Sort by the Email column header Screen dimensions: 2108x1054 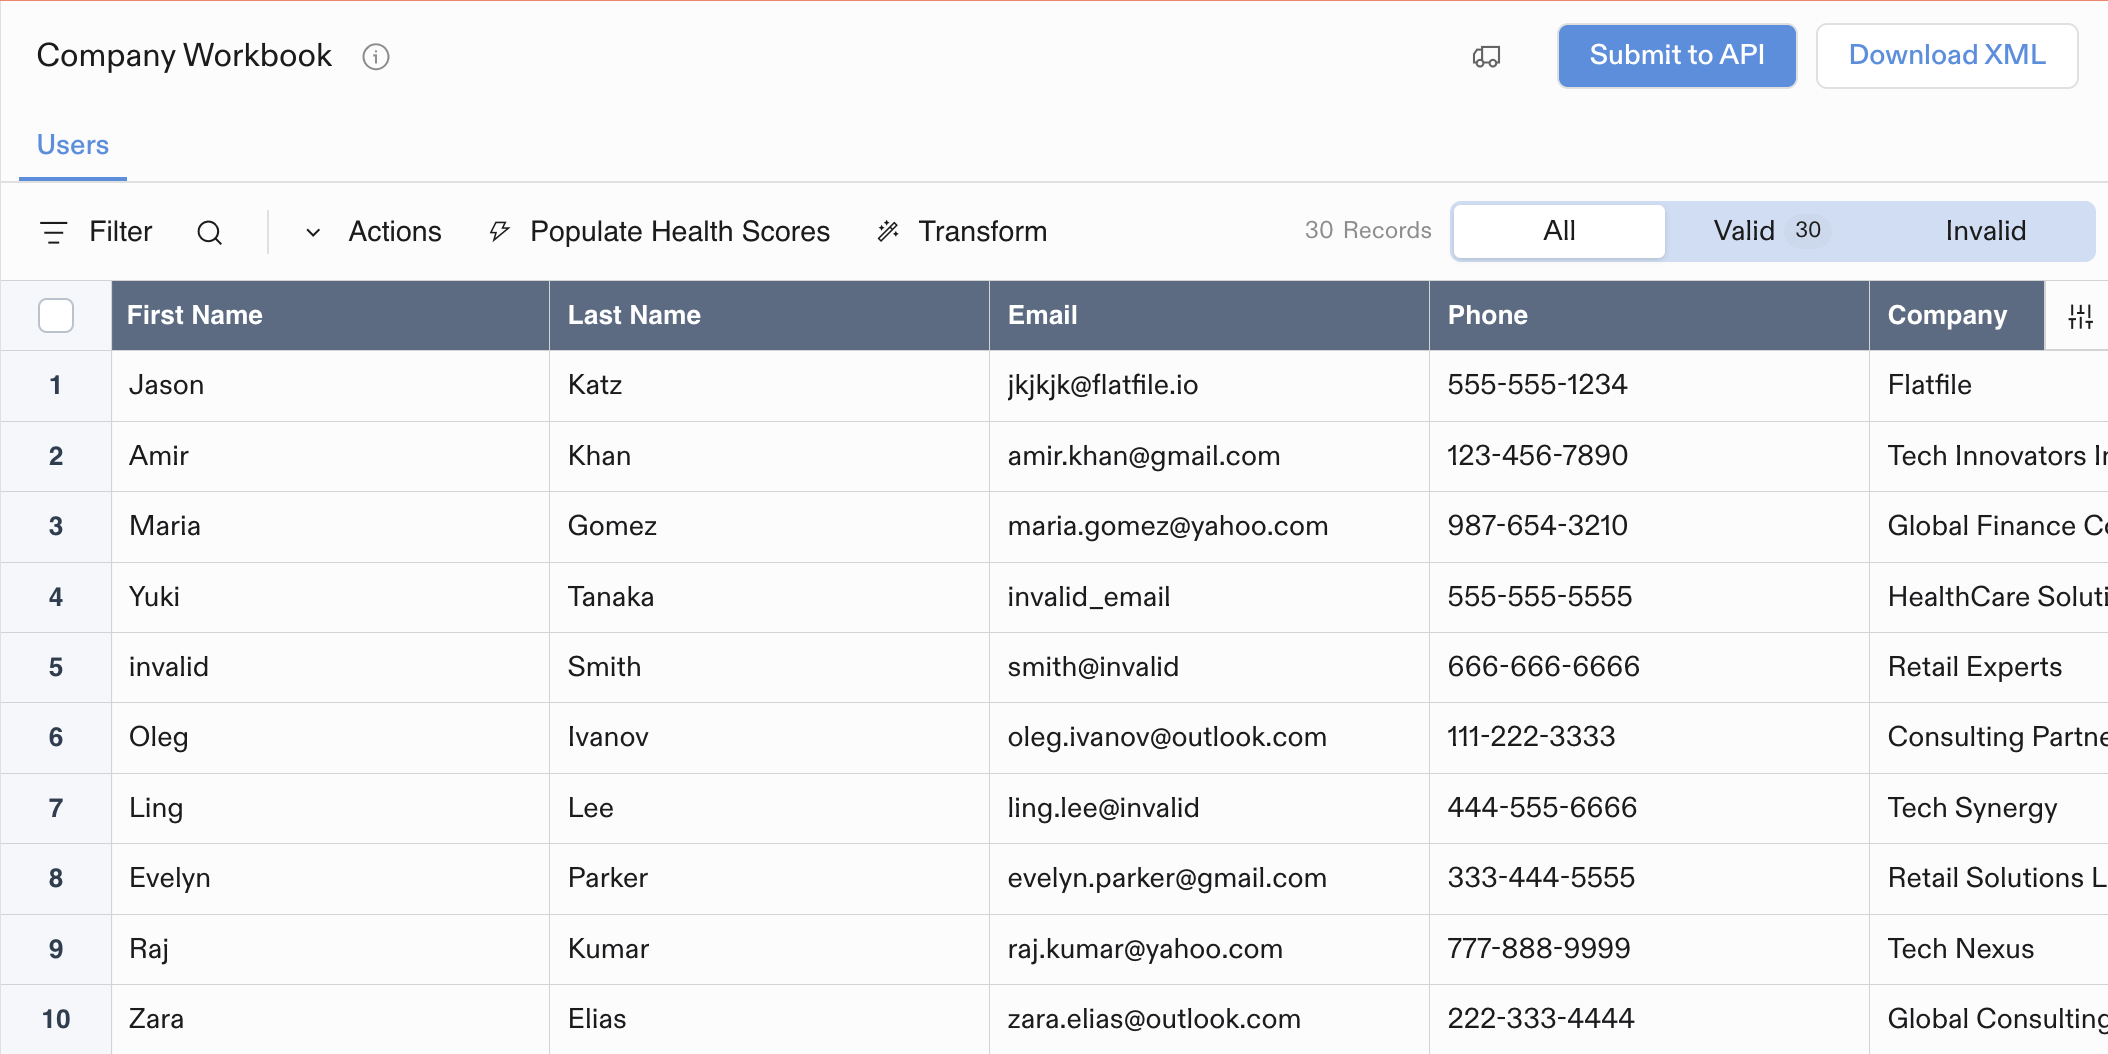click(x=1209, y=316)
